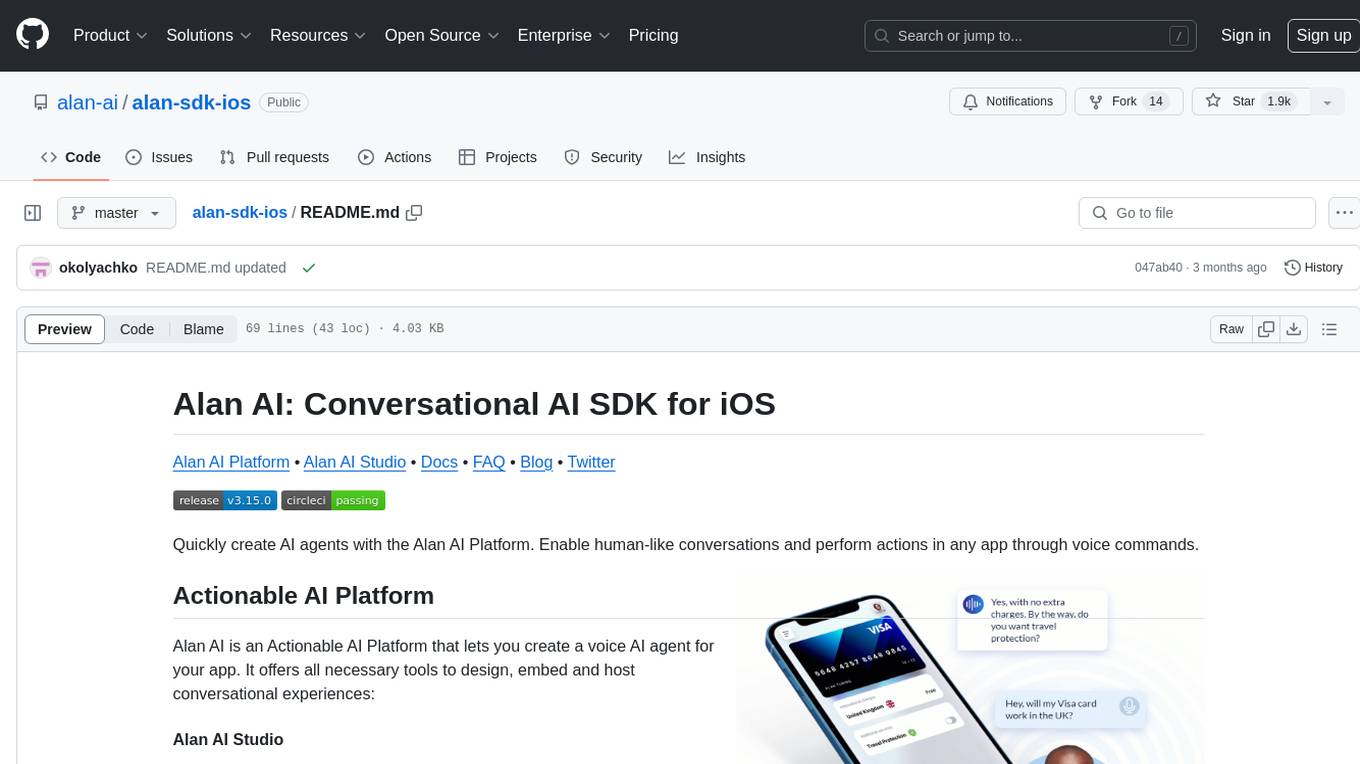Open the Blog link

[x=537, y=462]
